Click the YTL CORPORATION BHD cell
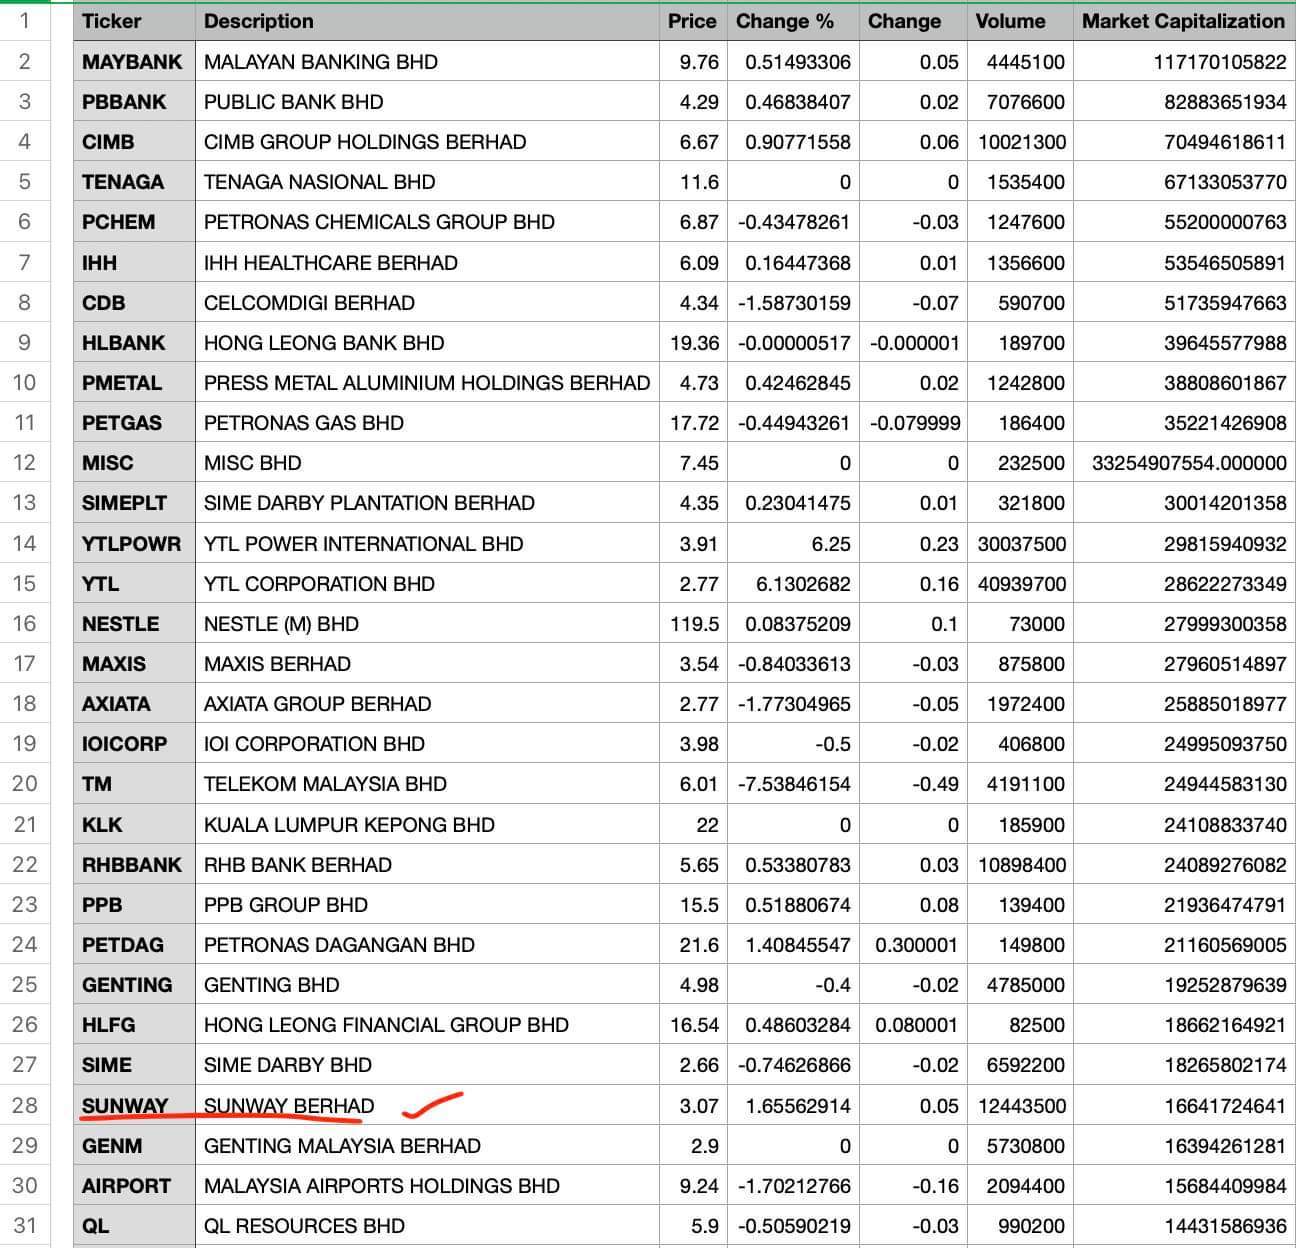The height and width of the screenshot is (1248, 1296). [x=427, y=584]
